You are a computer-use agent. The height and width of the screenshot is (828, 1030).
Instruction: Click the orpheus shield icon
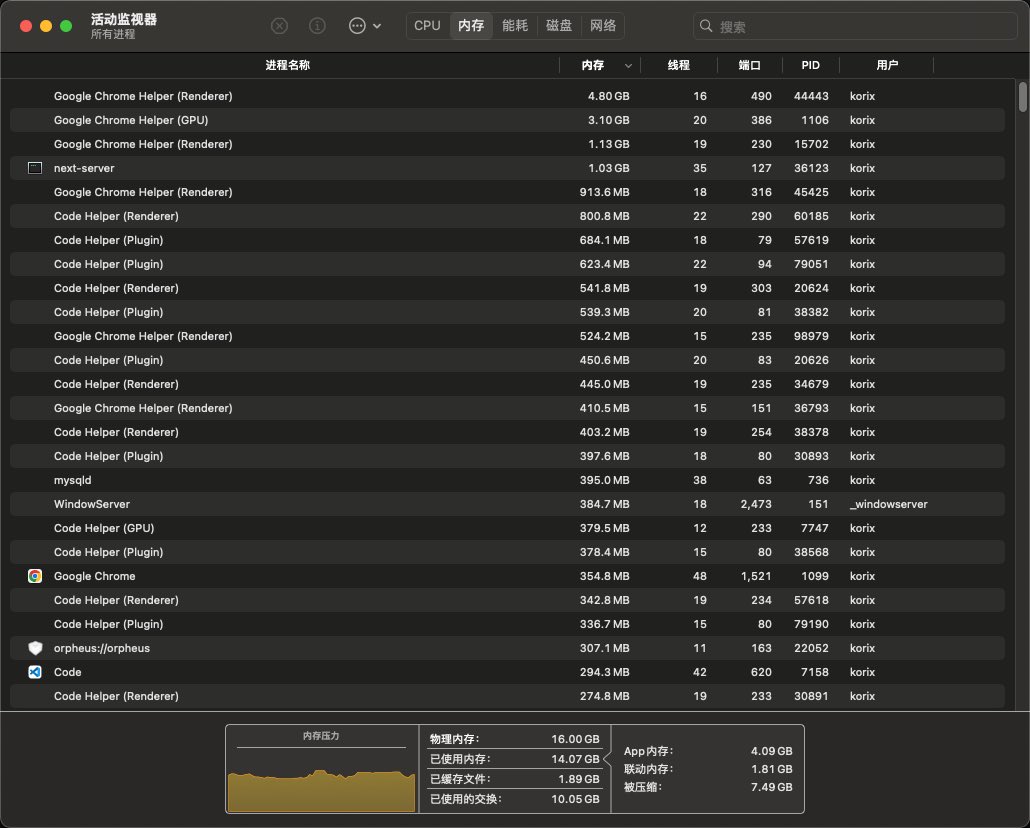click(35, 648)
